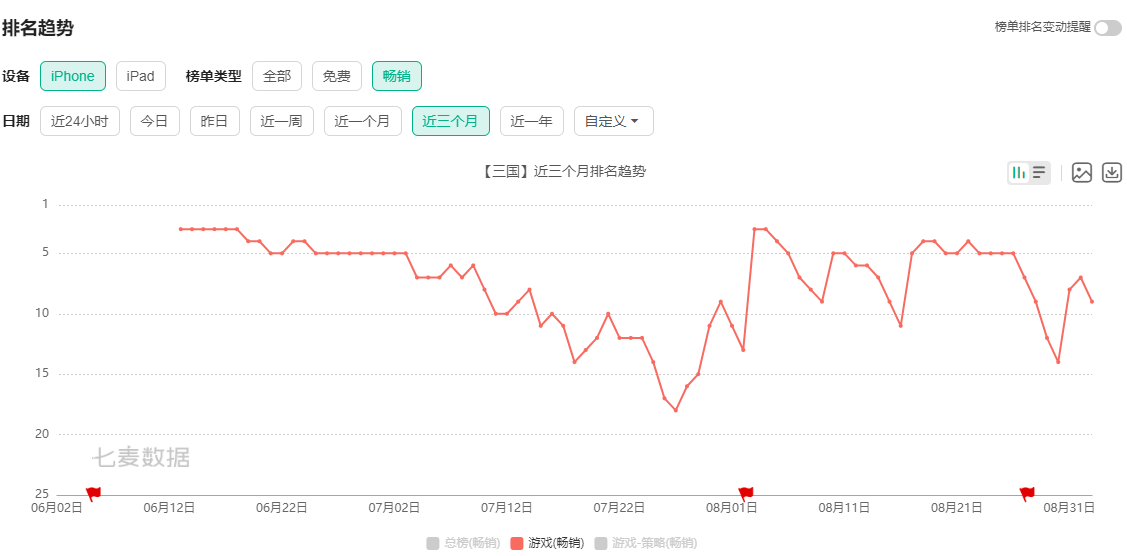Viewport: 1127px width, 556px height.
Task: Set date range to 近24小时
Action: [x=80, y=121]
